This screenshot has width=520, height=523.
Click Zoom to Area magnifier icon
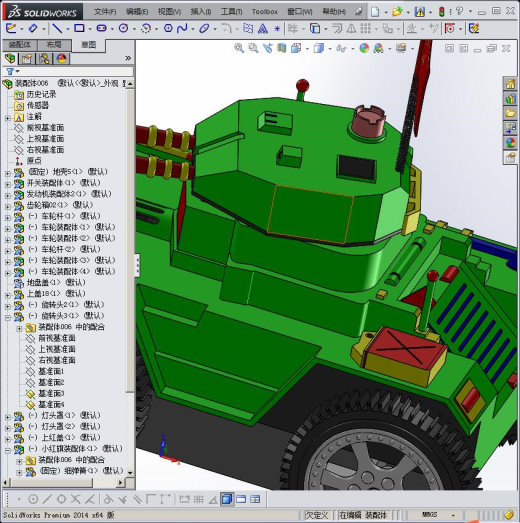(x=253, y=48)
